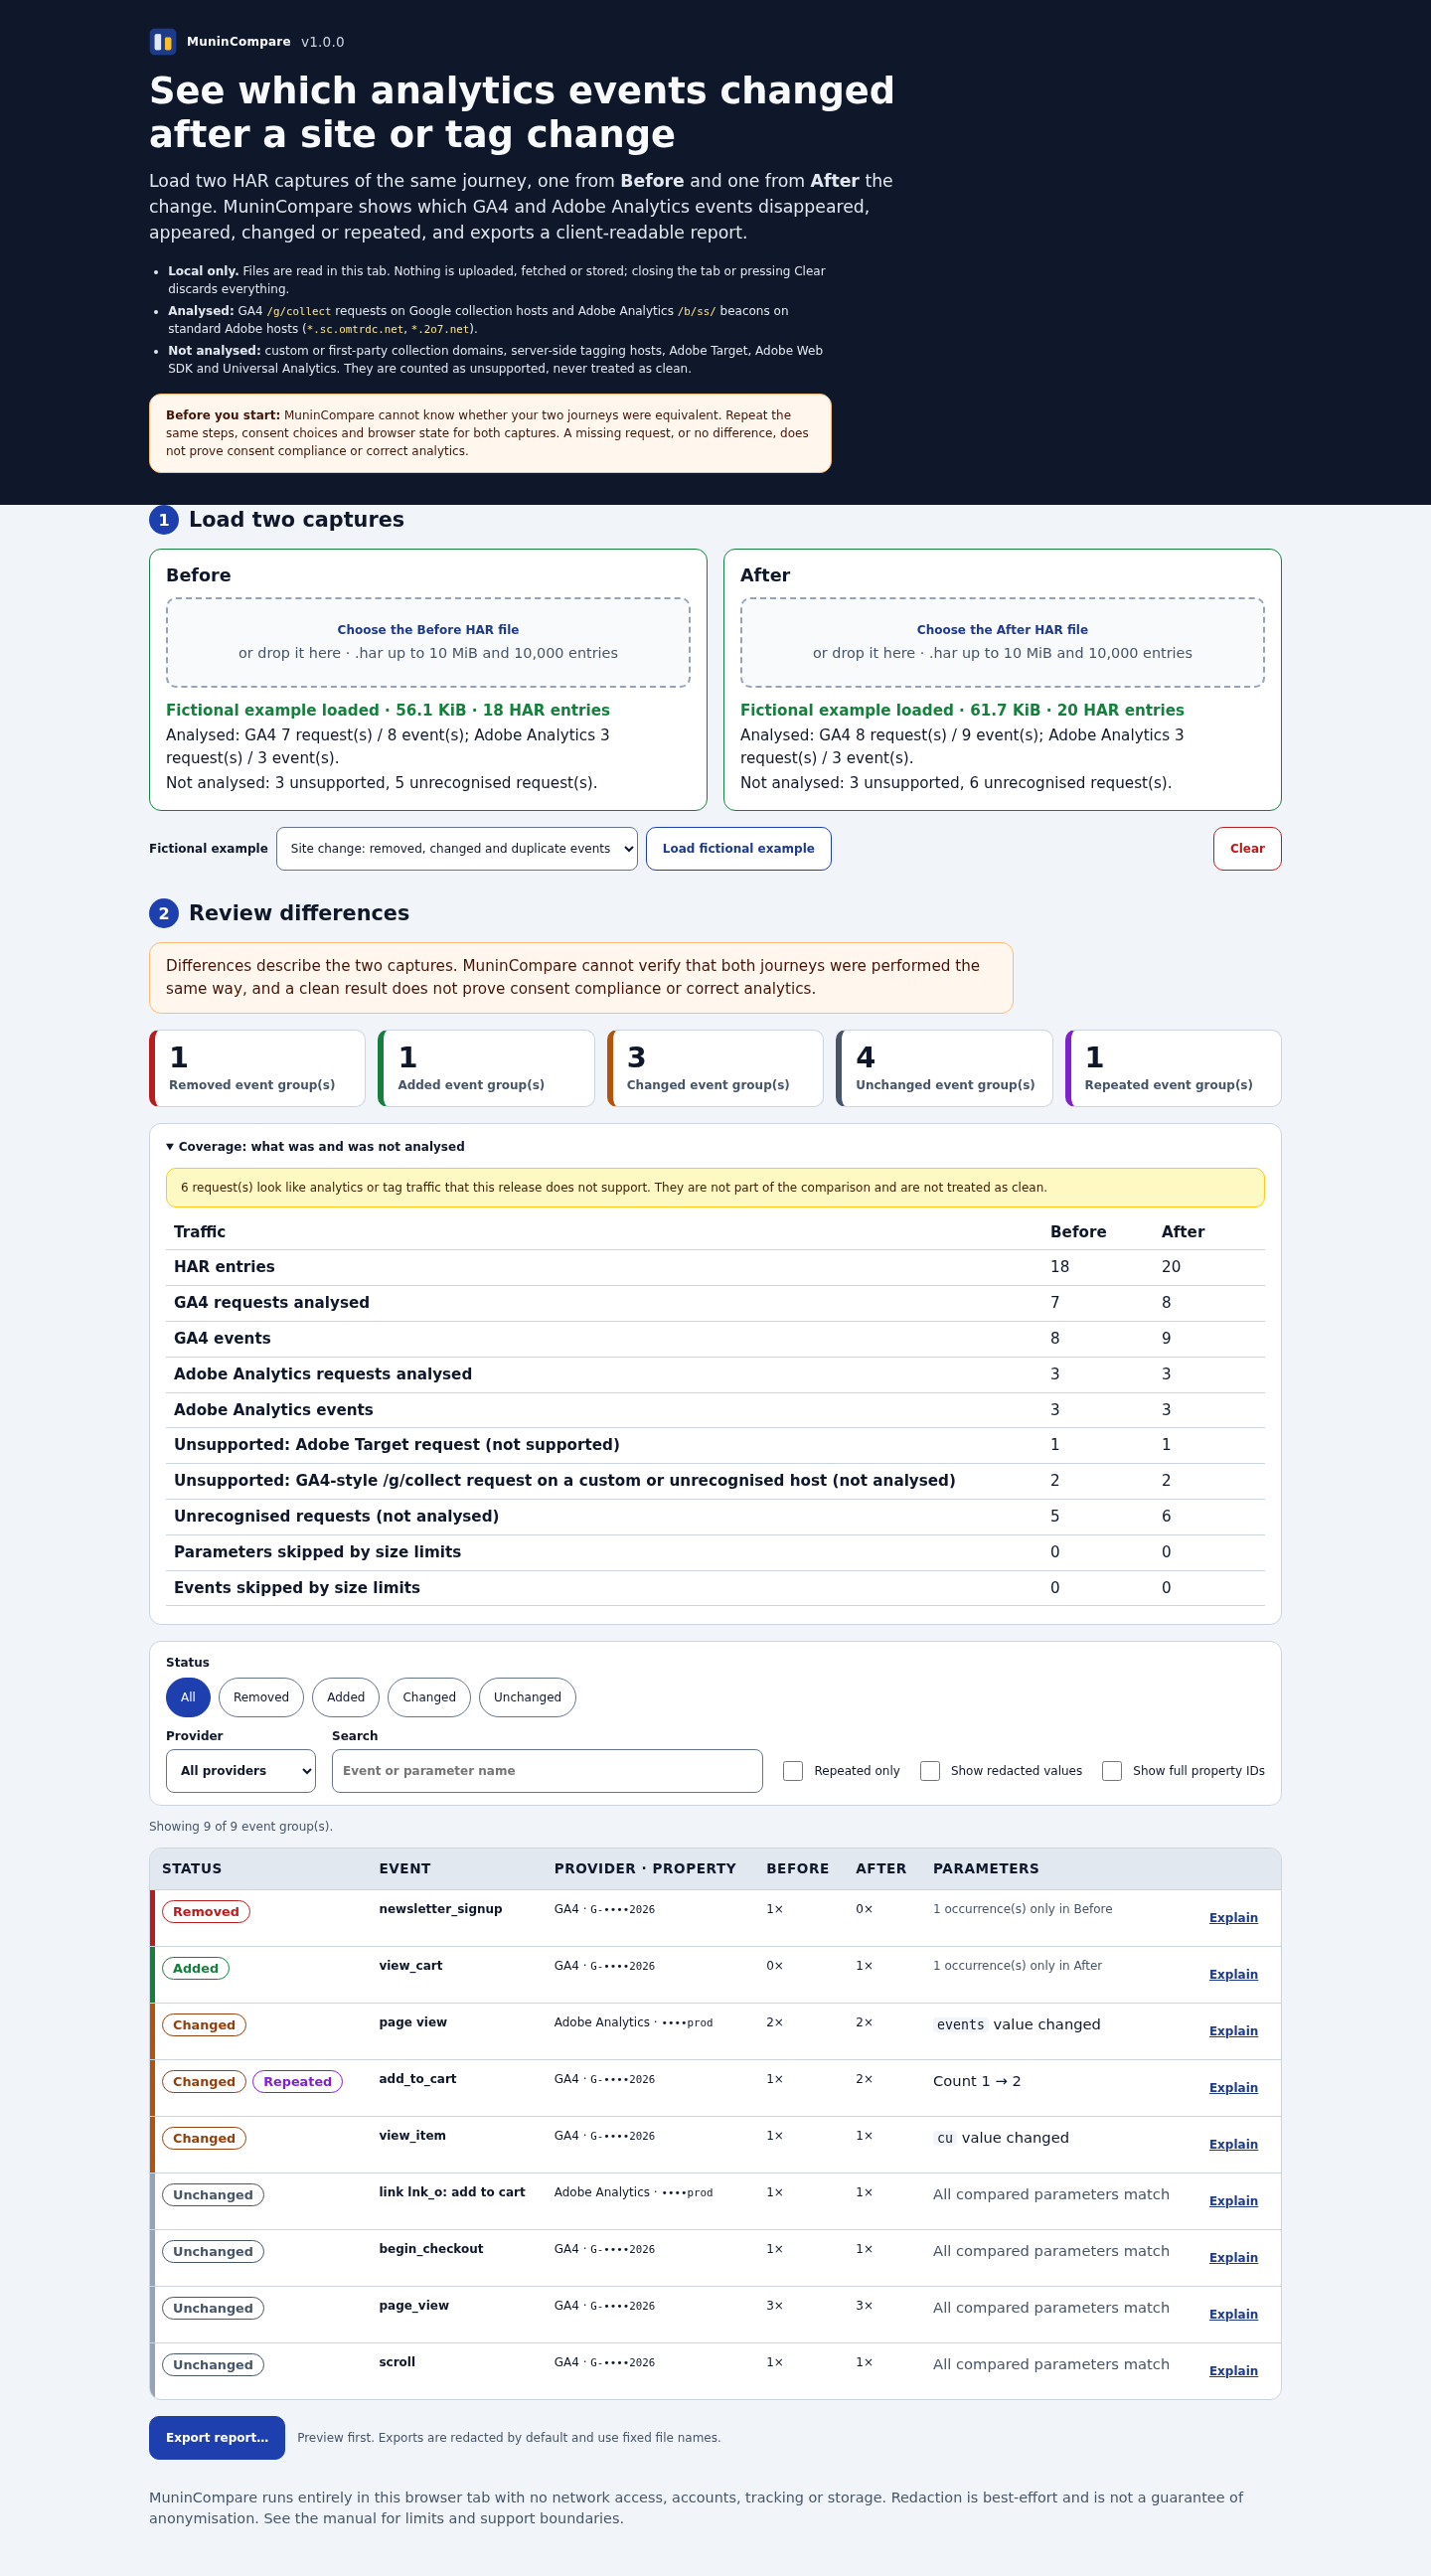Filter by Changed status
This screenshot has height=2576, width=1431.
point(429,1698)
